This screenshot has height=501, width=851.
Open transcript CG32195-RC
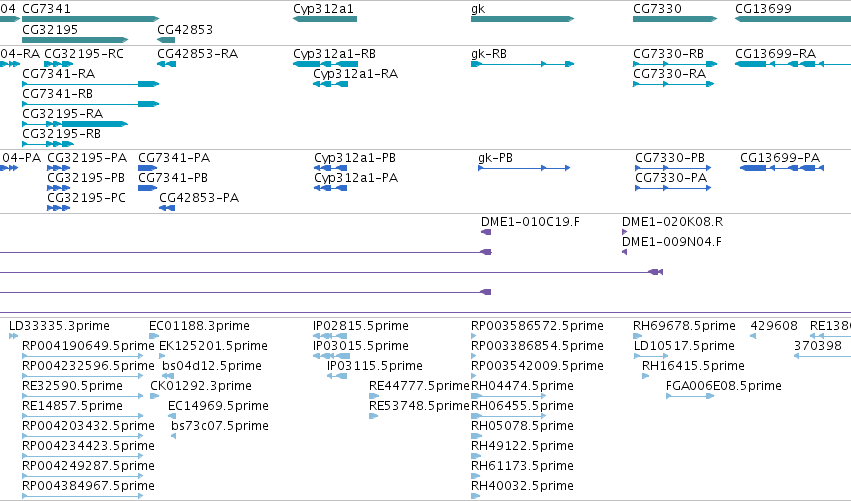coord(84,54)
